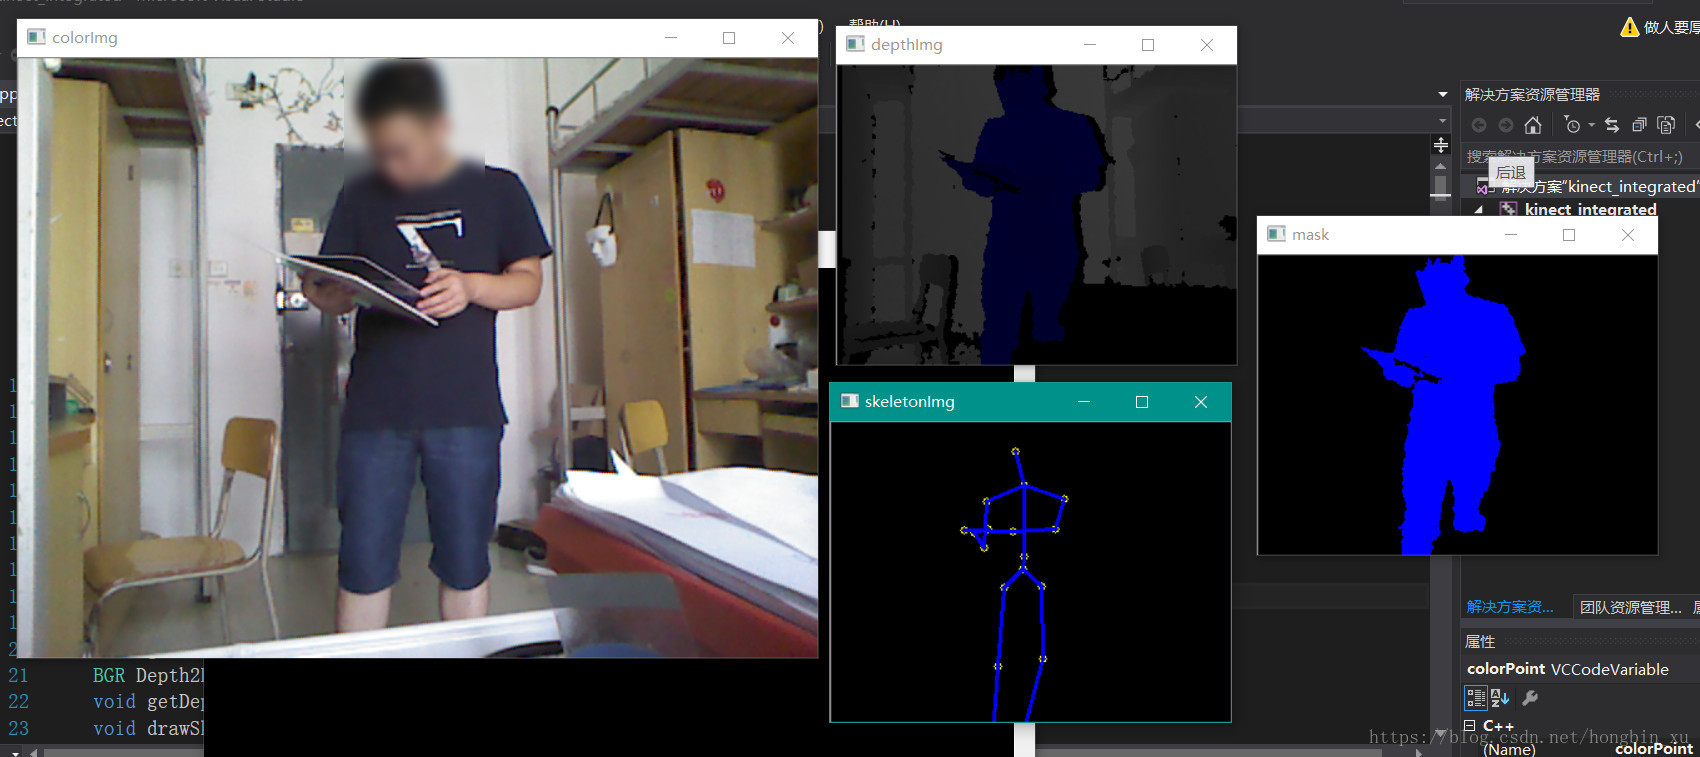This screenshot has height=757, width=1700.
Task: Click the mask window title text
Action: pos(1310,235)
